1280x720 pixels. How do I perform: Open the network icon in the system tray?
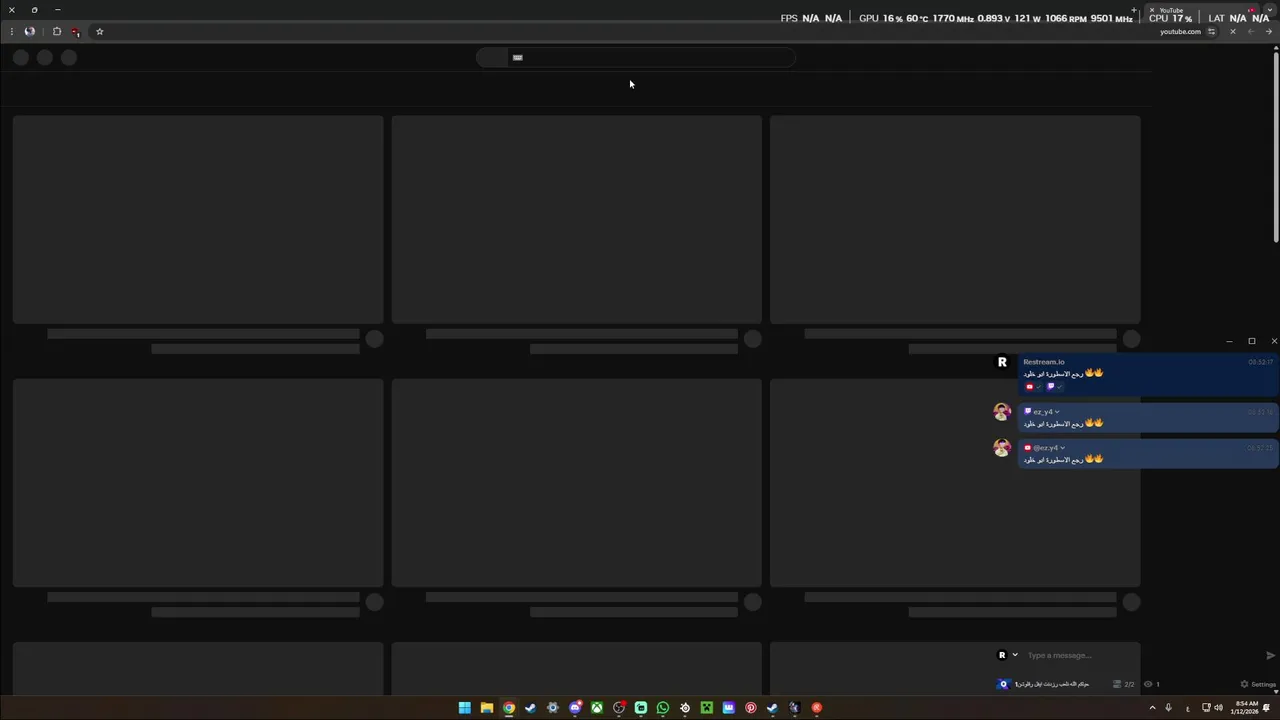(1206, 708)
